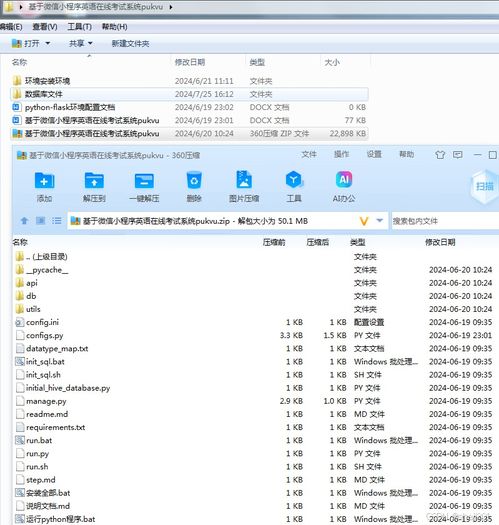Click the 搜索包内文件 search field
This screenshot has height=525, width=499.
[x=445, y=221]
